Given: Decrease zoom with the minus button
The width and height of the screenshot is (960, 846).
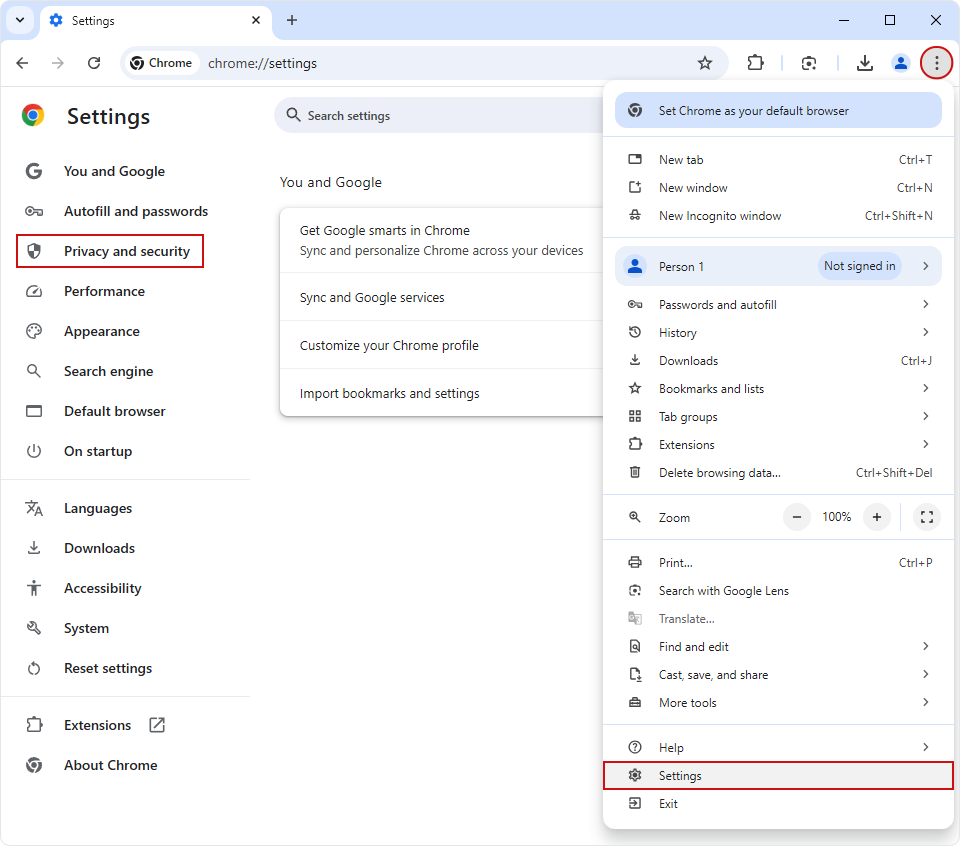Looking at the screenshot, I should (x=797, y=517).
